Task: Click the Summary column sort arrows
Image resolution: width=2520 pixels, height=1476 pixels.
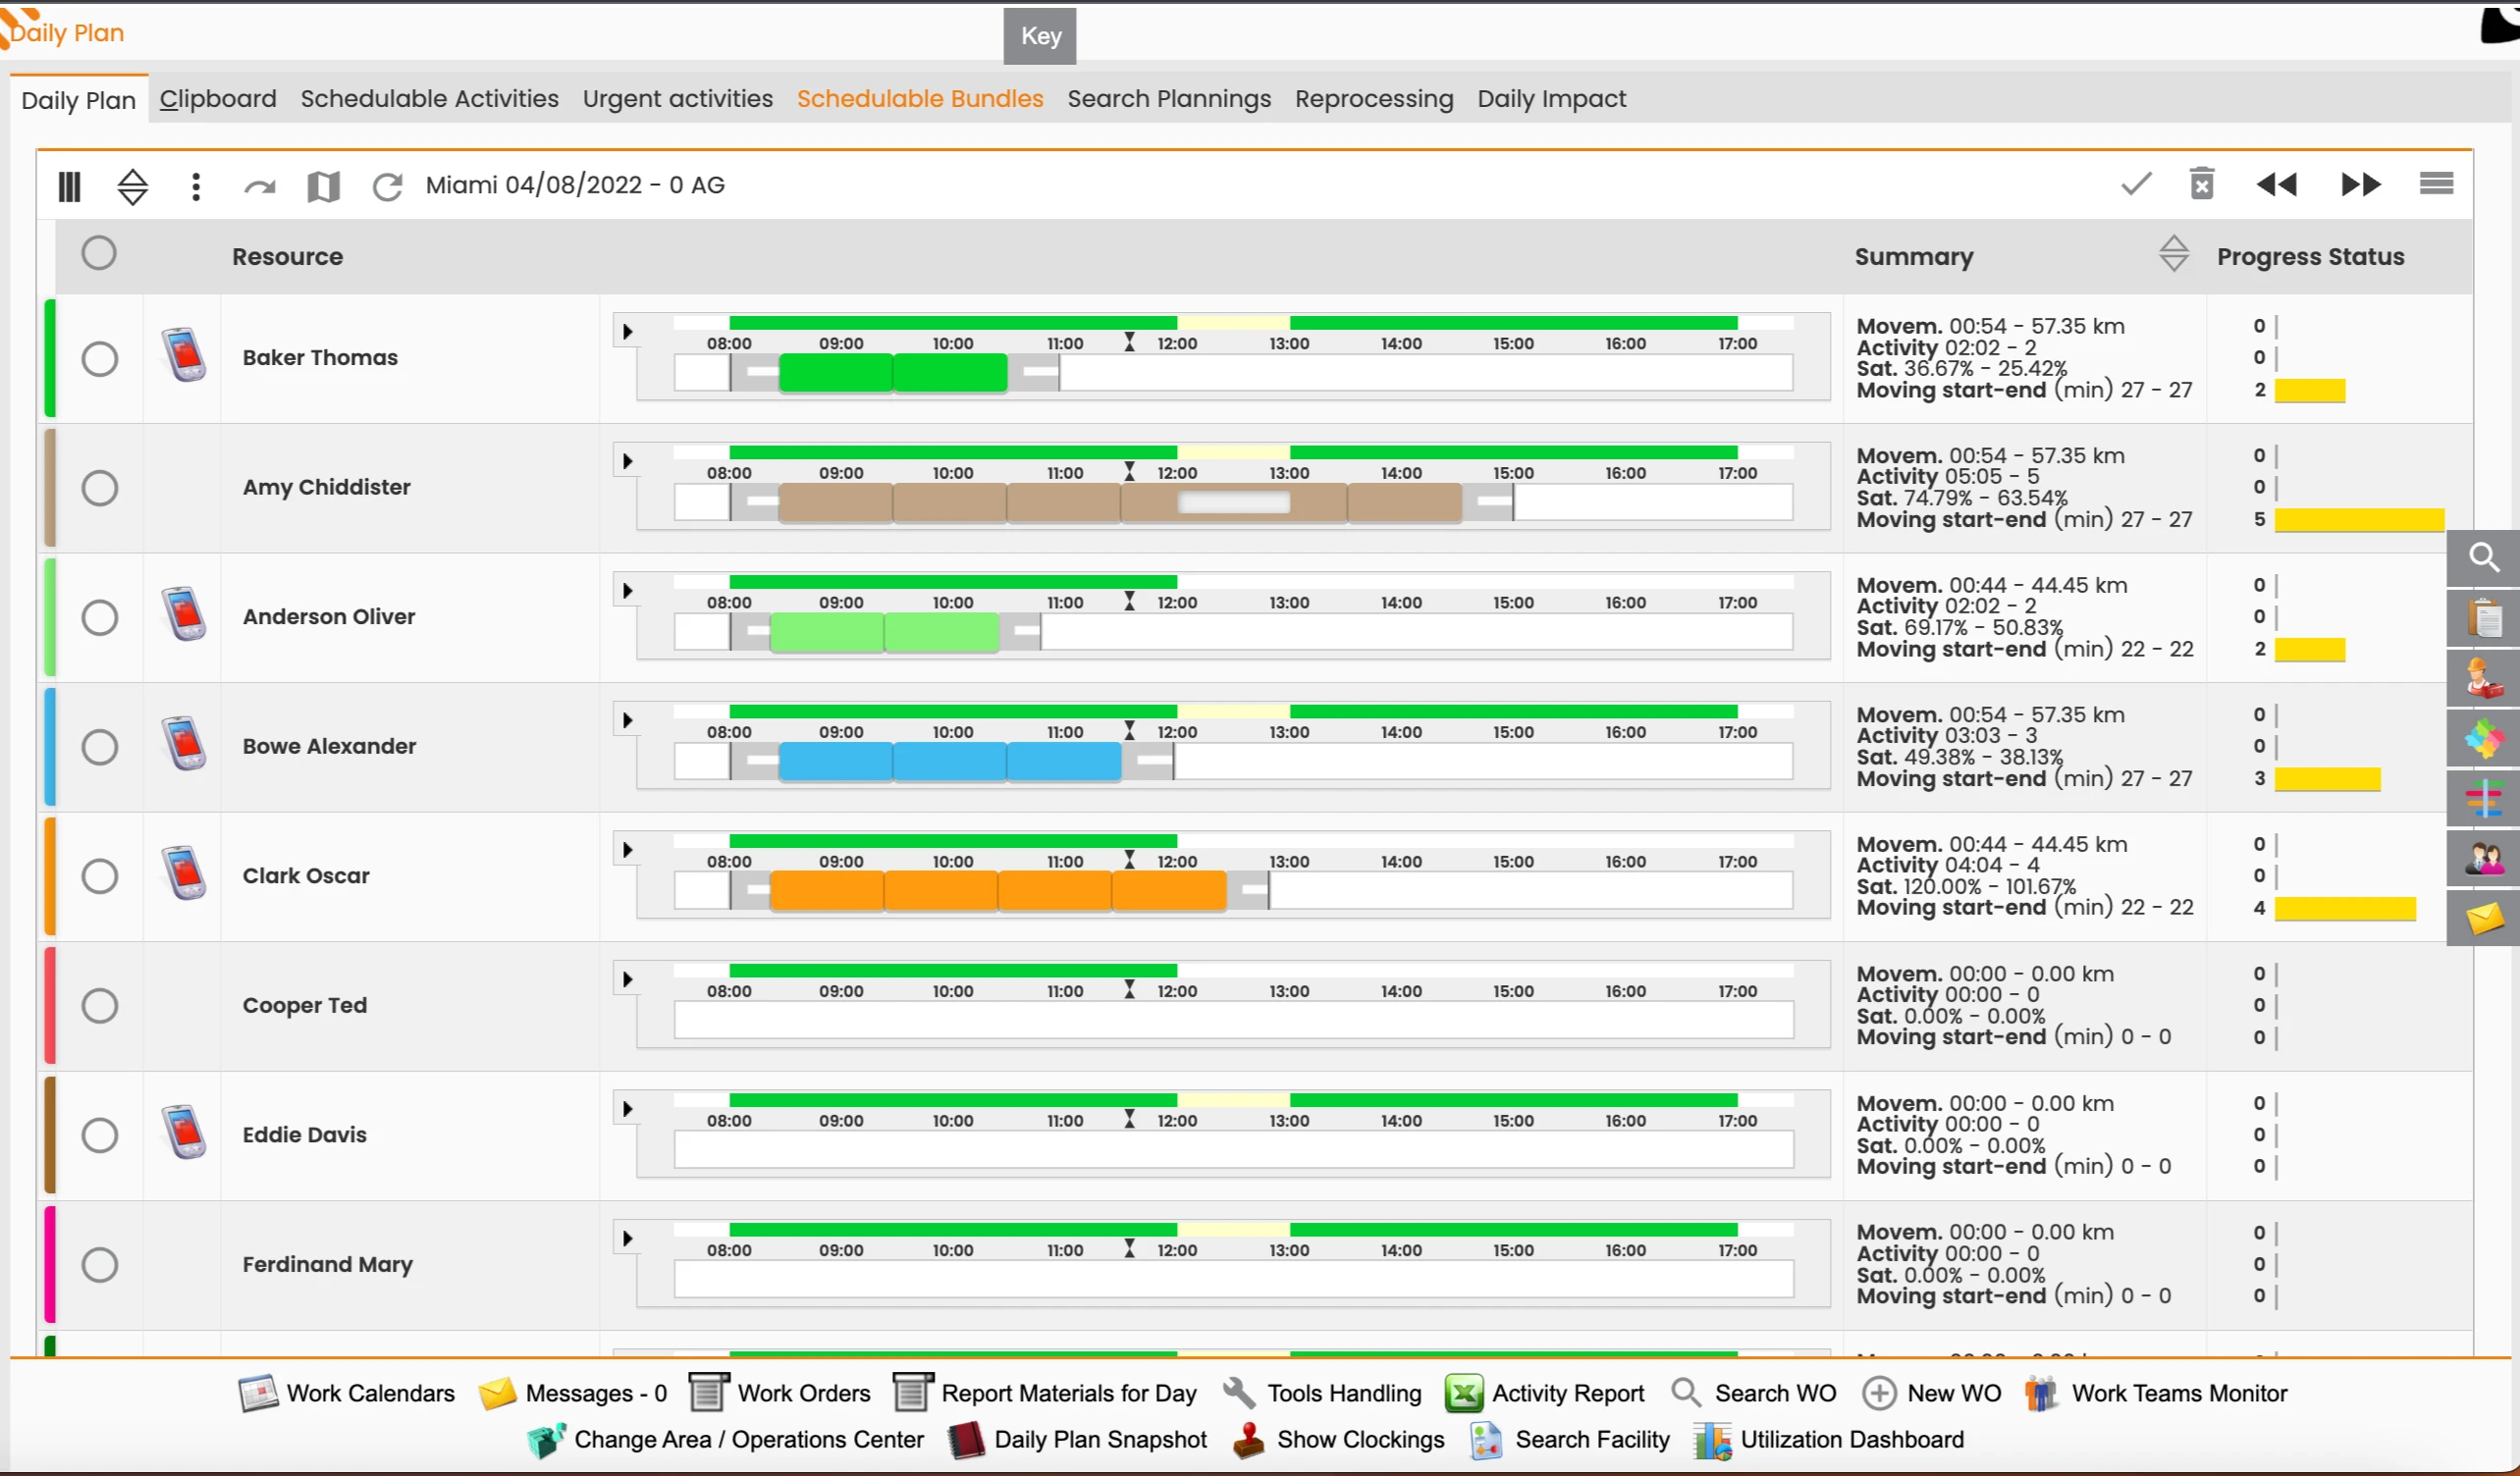Action: (x=2173, y=254)
